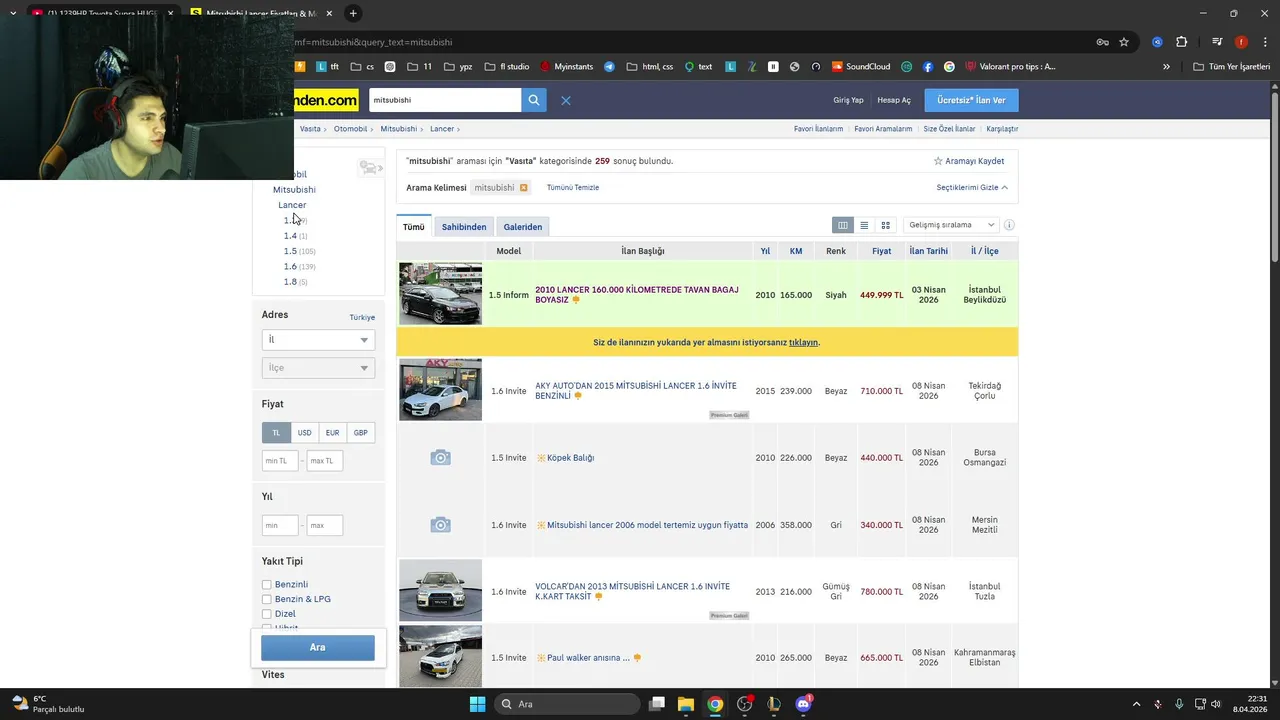Filter by Lancer 1.5 engine
Screen dimensions: 1280x720
pyautogui.click(x=290, y=251)
